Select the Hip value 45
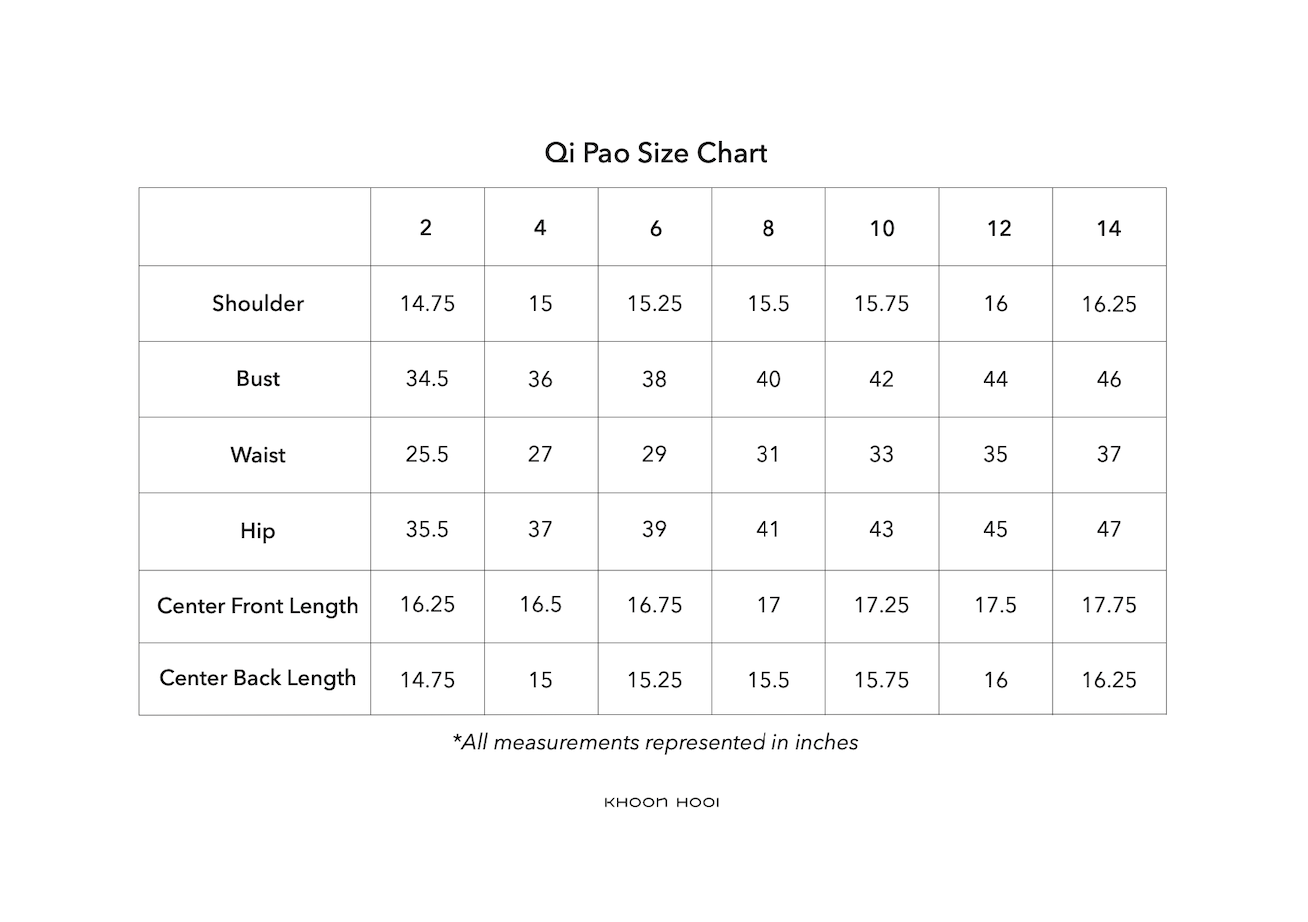This screenshot has height=922, width=1308. tap(995, 530)
